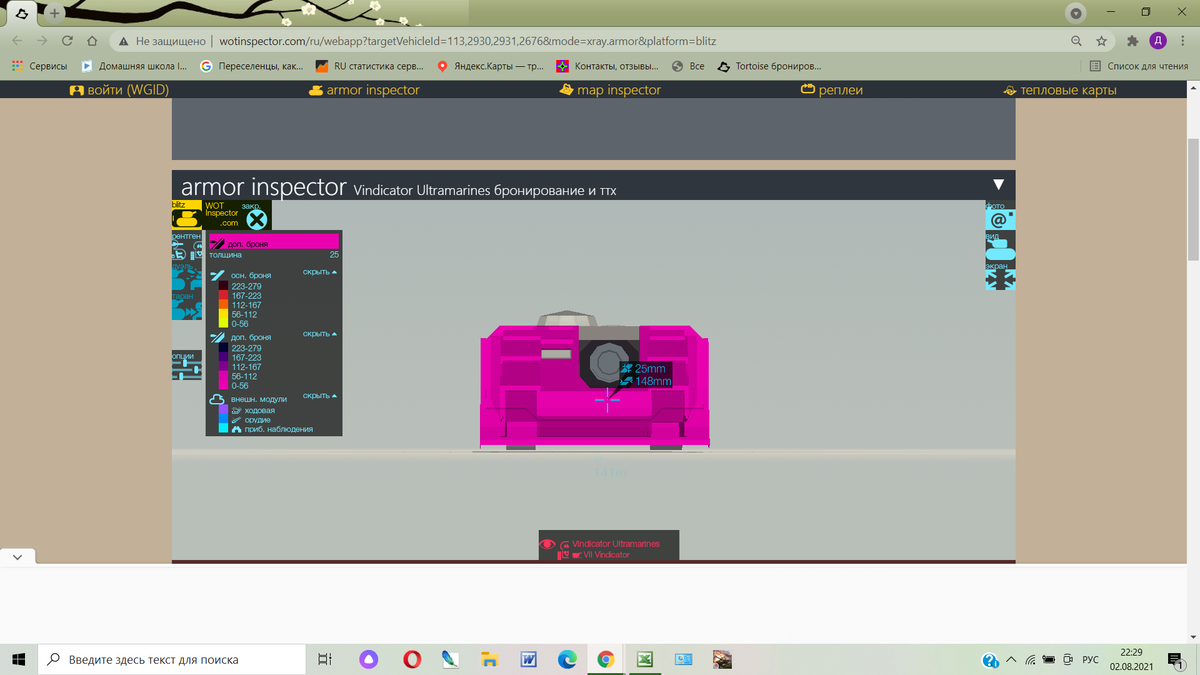Expand the downloads bar chevron at bottom-left
Image resolution: width=1200 pixels, height=675 pixels.
[x=17, y=556]
